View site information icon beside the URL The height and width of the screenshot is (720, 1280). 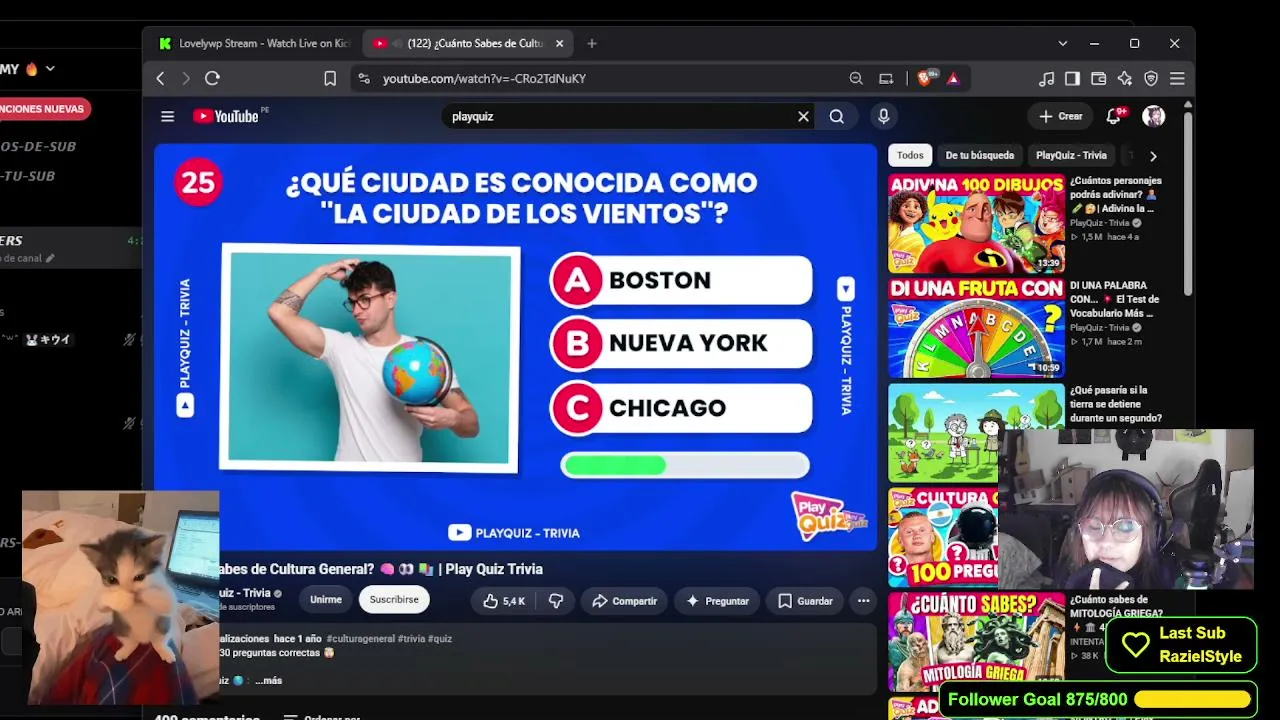(x=364, y=78)
